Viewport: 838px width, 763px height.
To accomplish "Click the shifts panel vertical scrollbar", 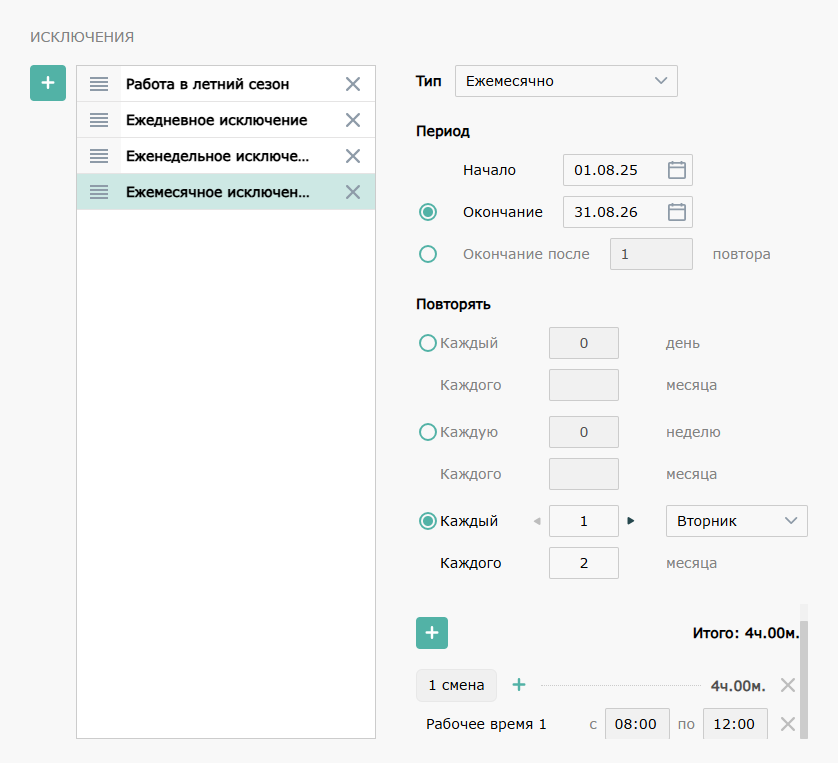I will tap(804, 680).
